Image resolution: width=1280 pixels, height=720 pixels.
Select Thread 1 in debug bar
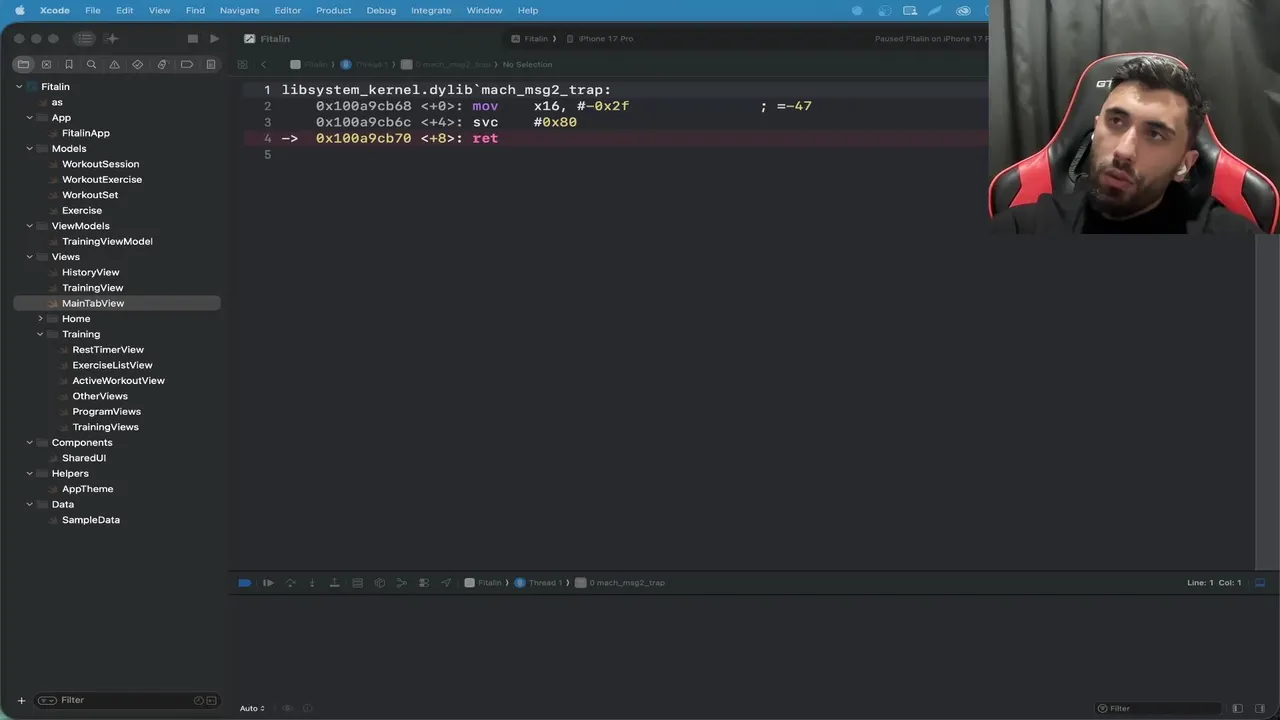pos(538,583)
